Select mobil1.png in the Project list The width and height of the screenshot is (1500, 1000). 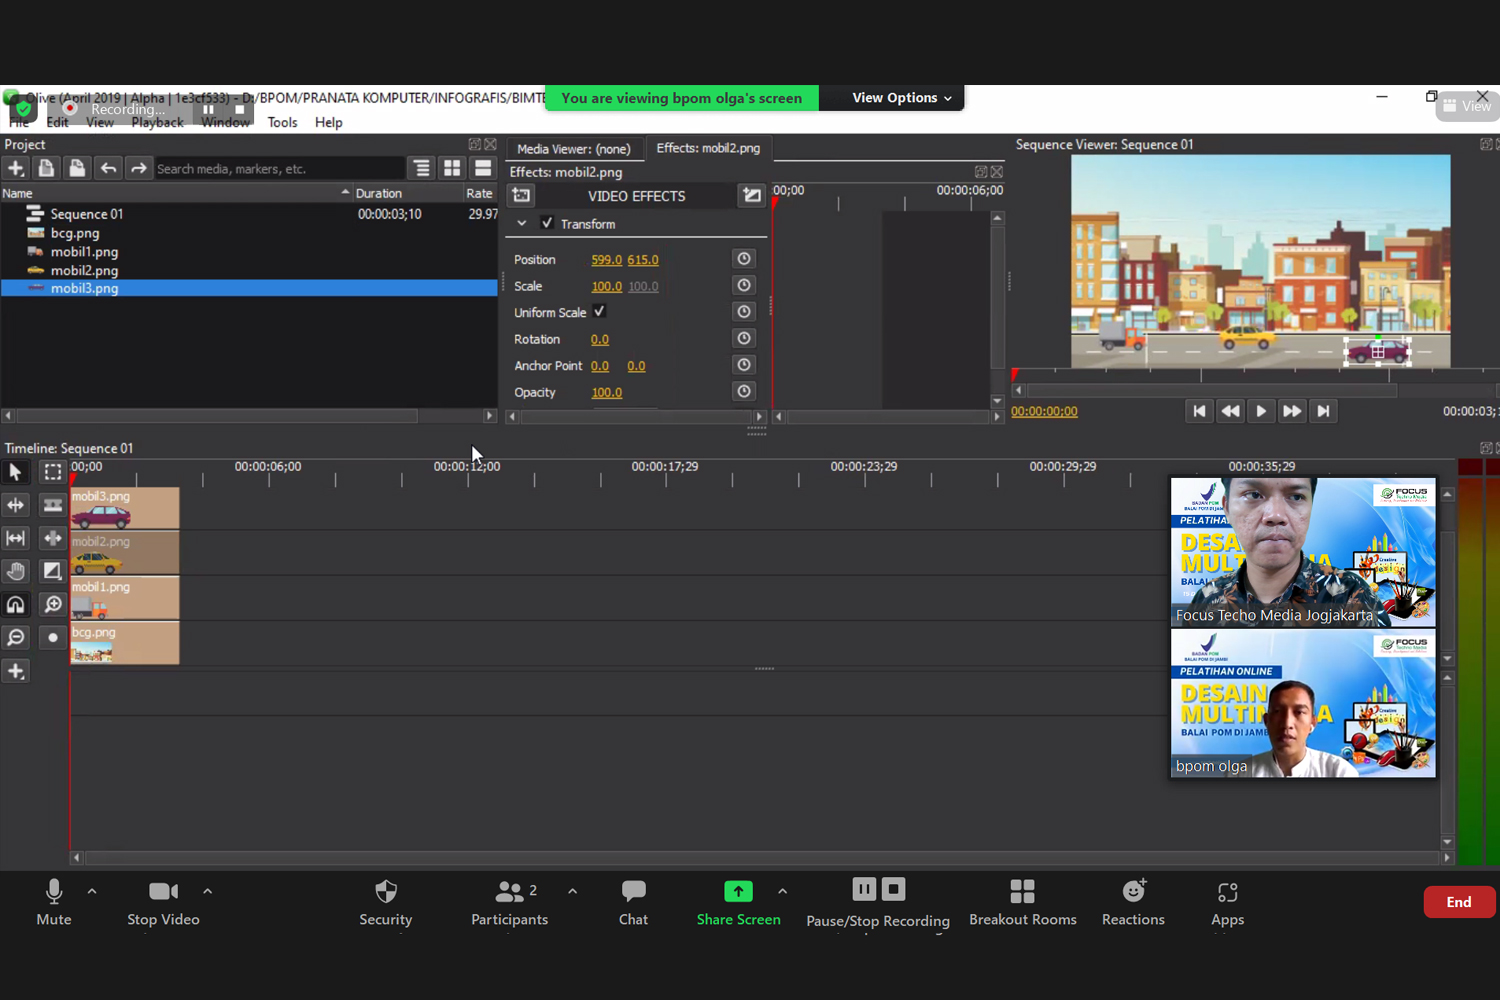pyautogui.click(x=84, y=252)
